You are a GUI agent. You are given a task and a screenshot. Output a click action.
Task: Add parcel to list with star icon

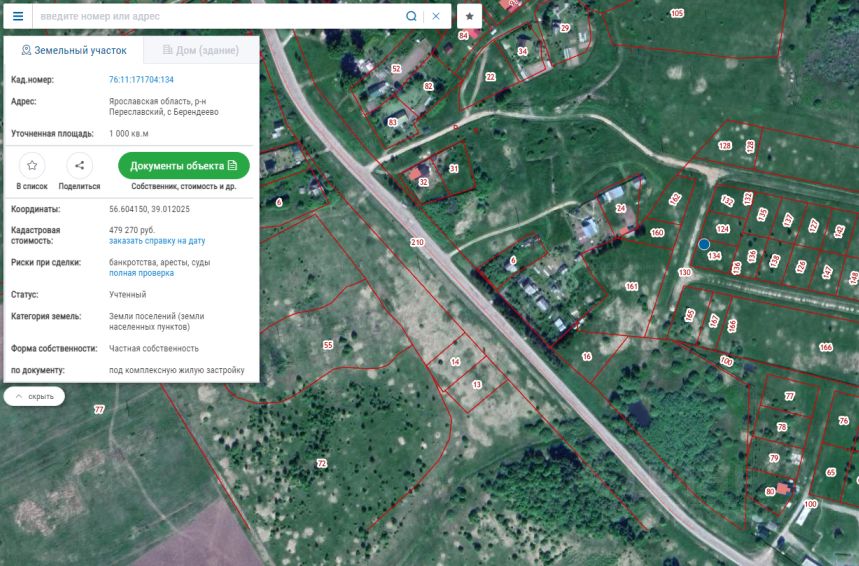click(x=32, y=165)
